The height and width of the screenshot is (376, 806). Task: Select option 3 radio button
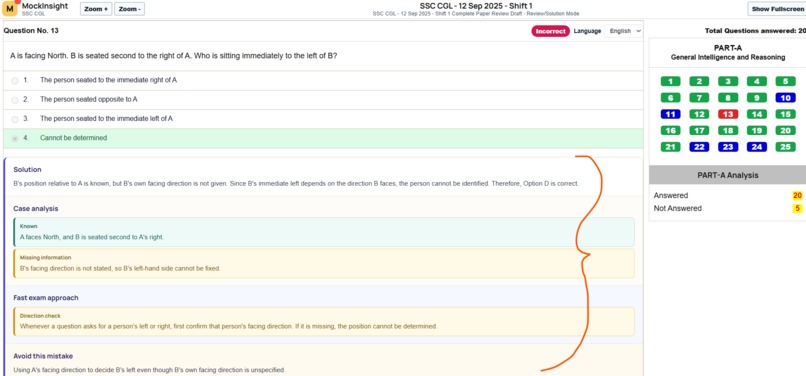click(14, 119)
